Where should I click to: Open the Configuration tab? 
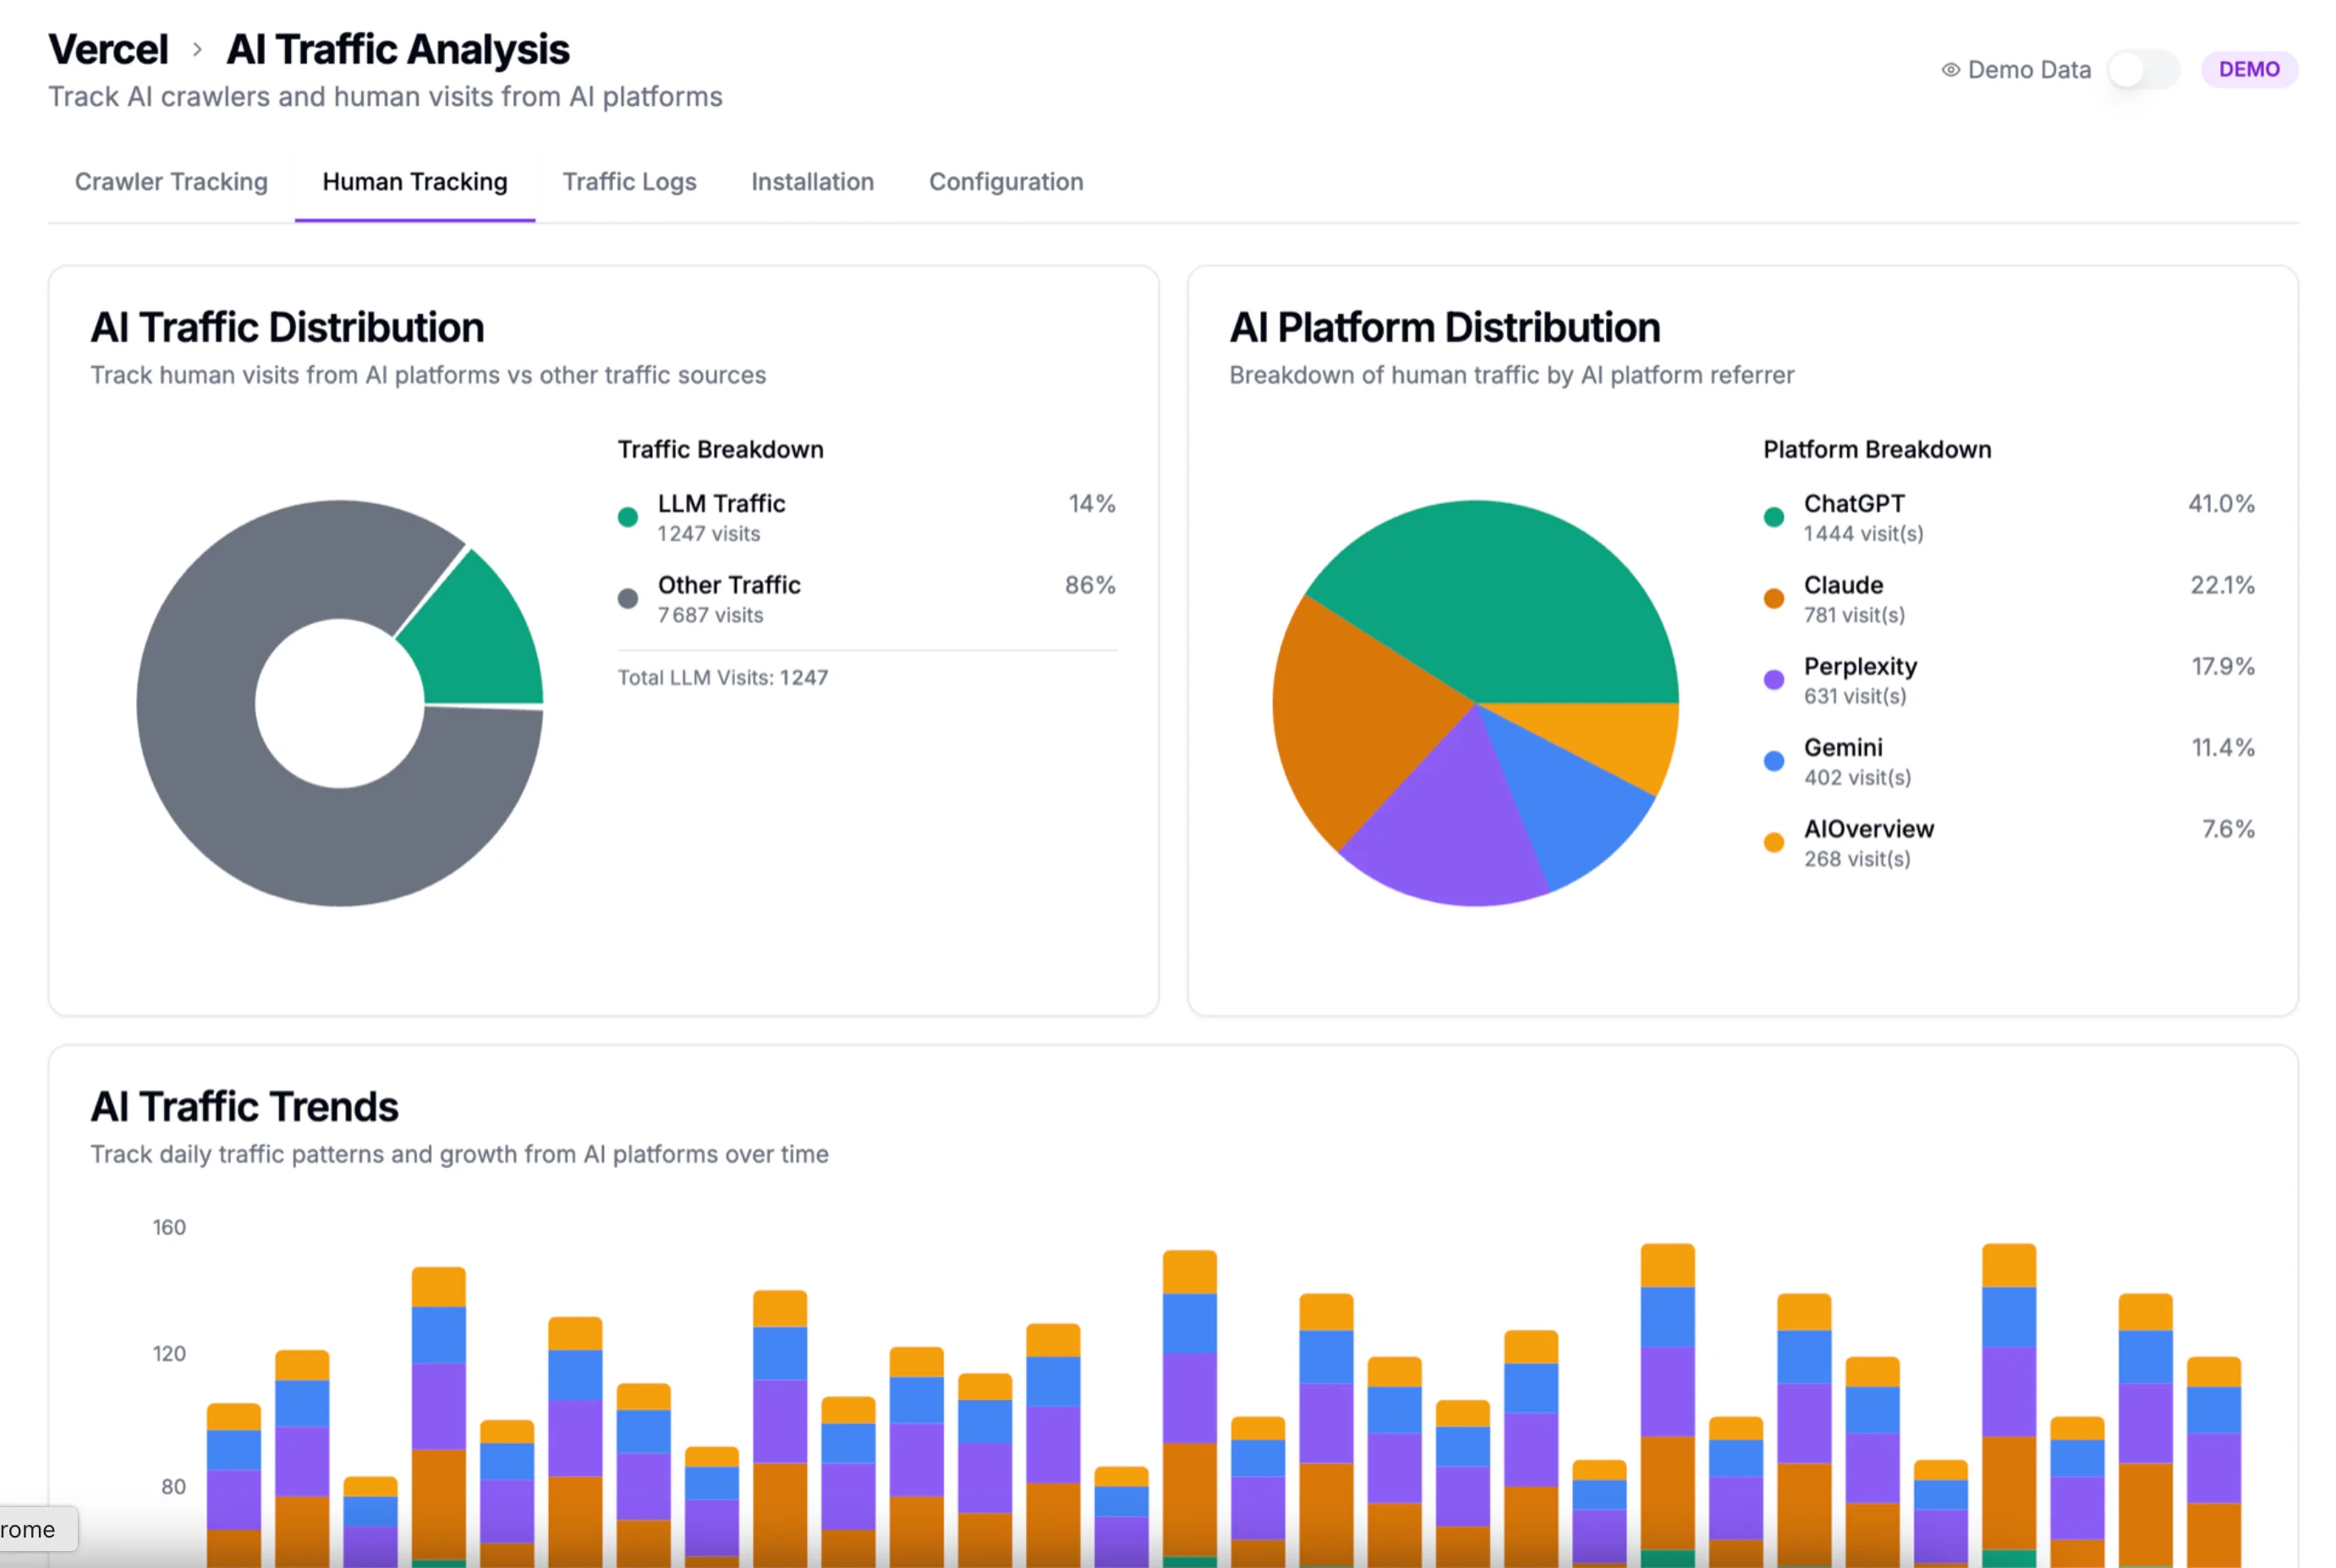pyautogui.click(x=1006, y=182)
